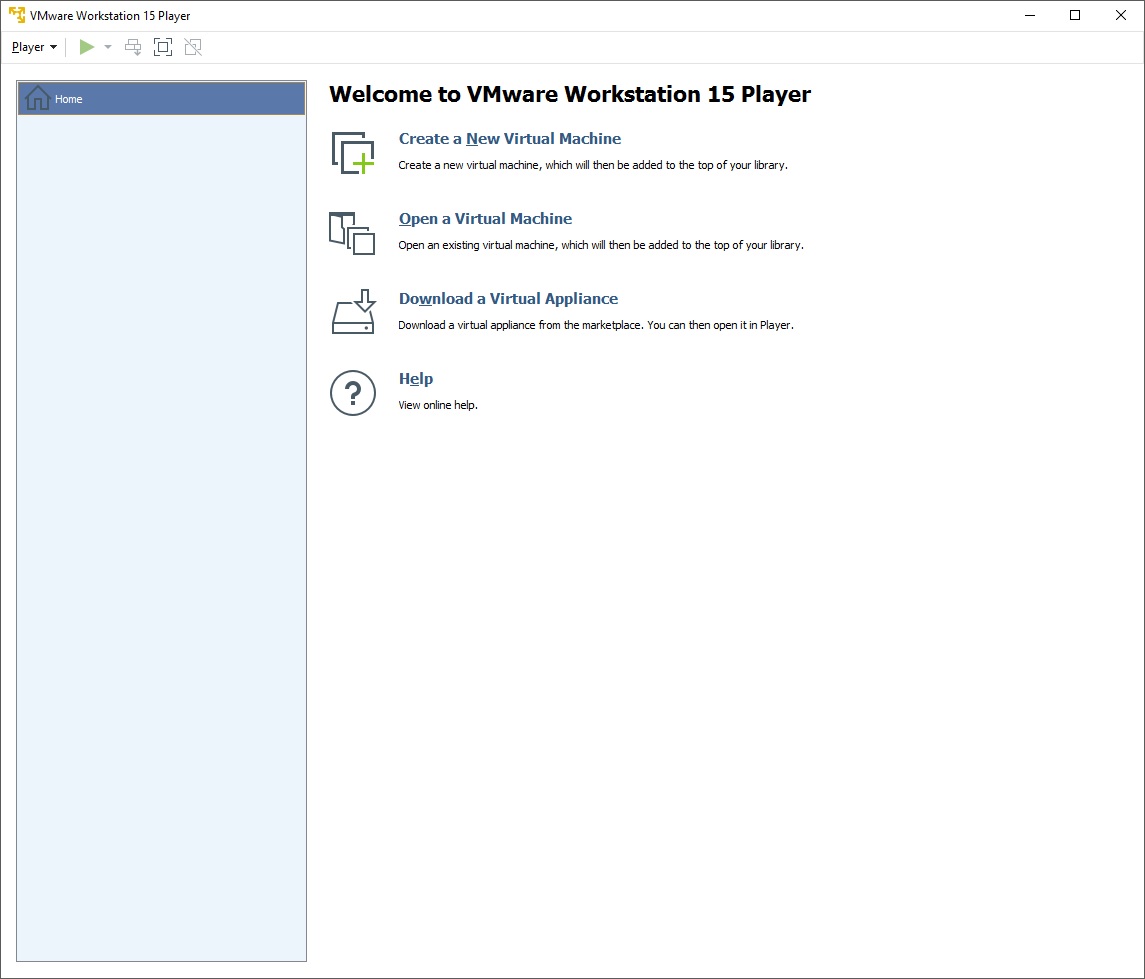
Task: Click the Send Ctrl+Alt+Del toolbar icon
Action: pyautogui.click(x=133, y=47)
